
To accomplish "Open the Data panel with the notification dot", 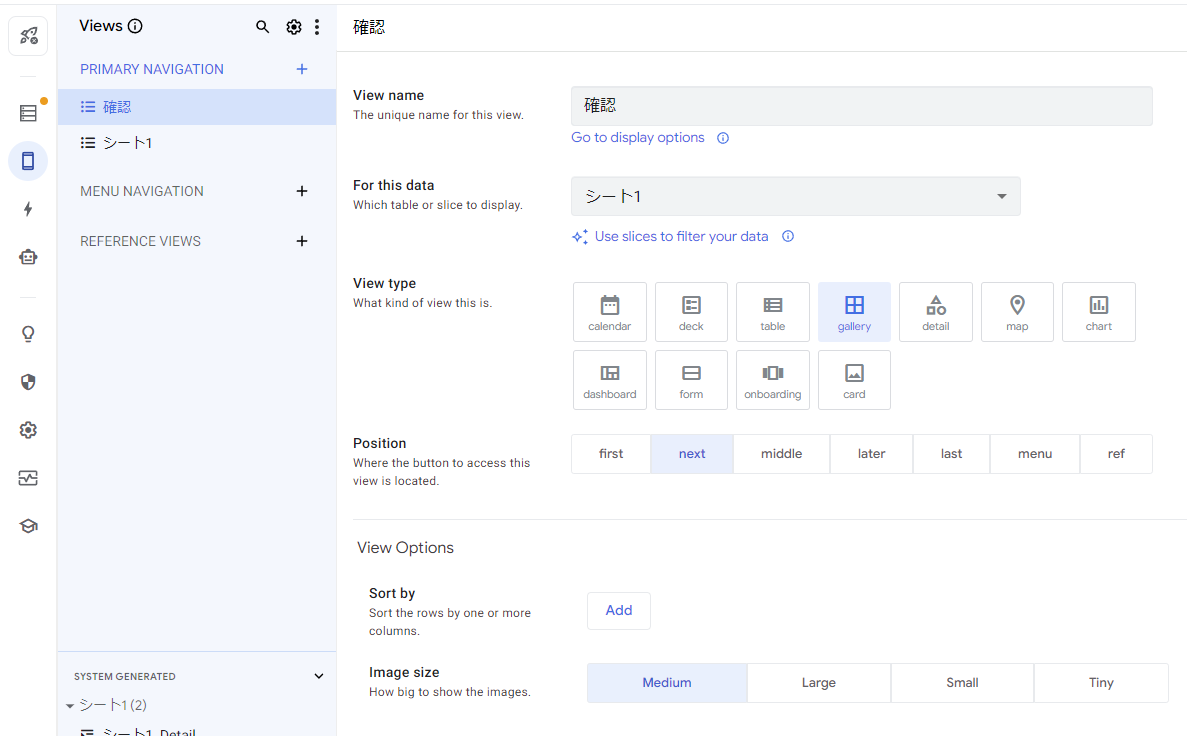I will pyautogui.click(x=27, y=112).
